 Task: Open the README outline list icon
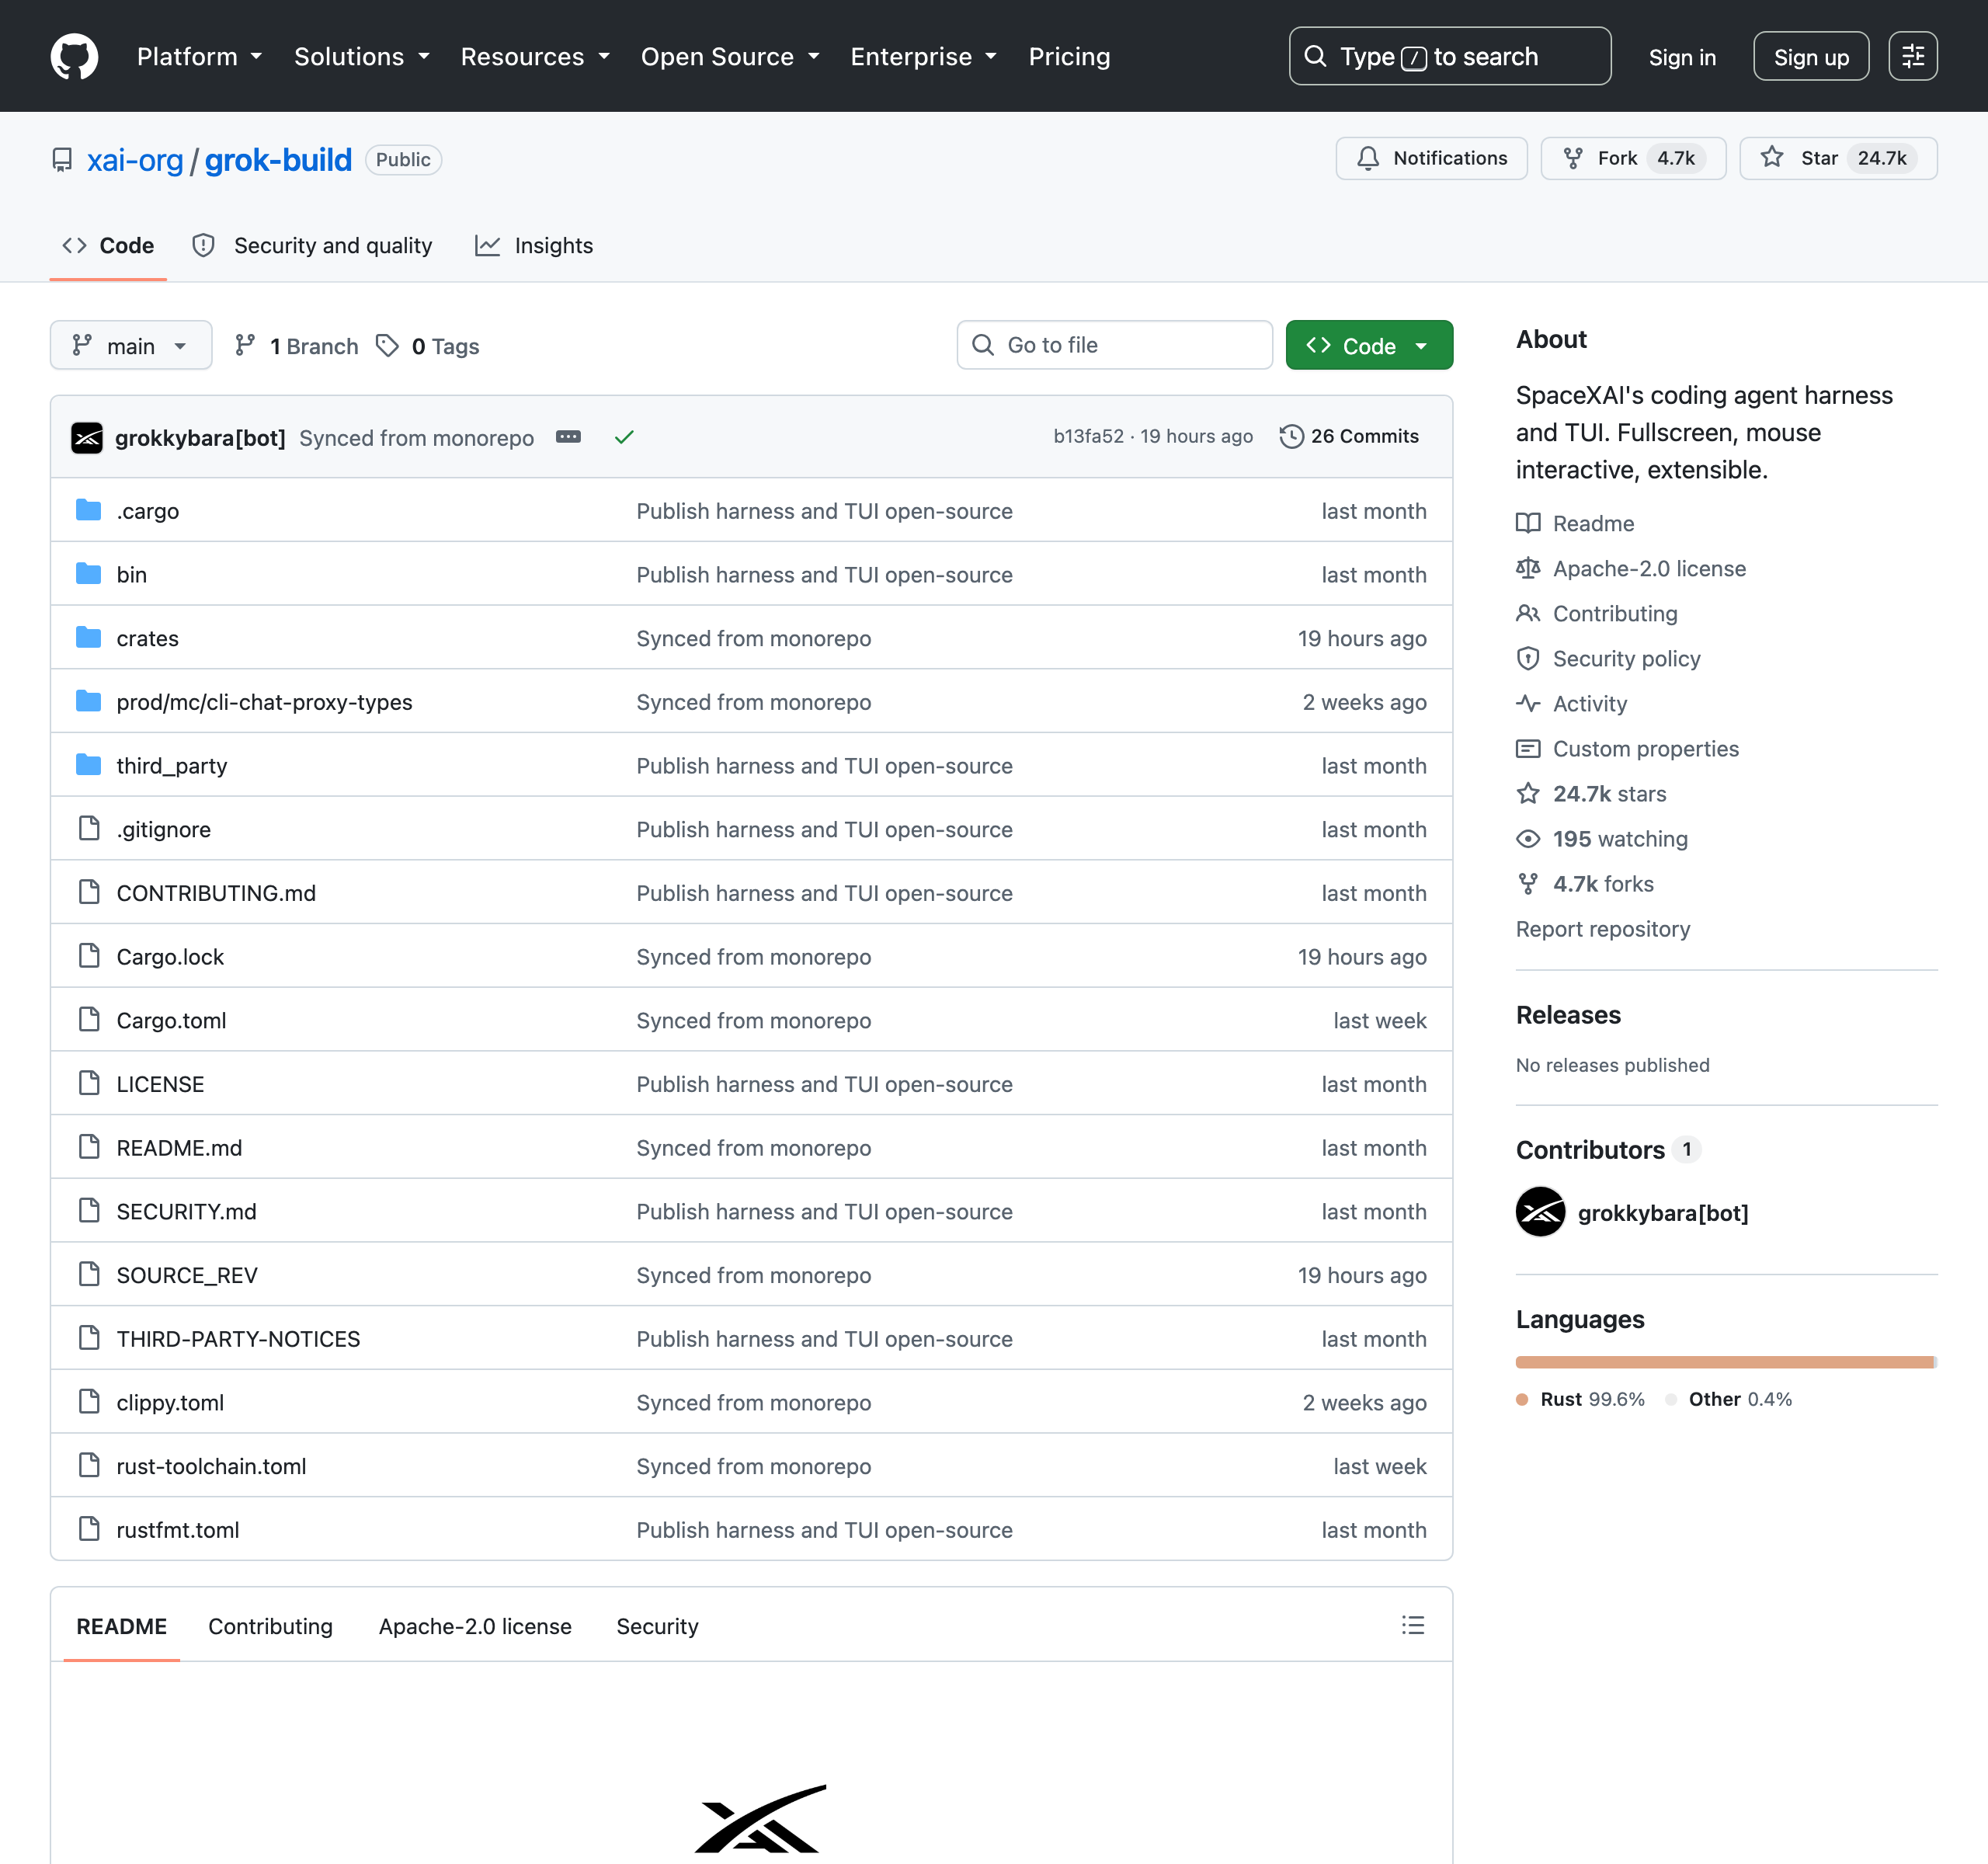[x=1412, y=1625]
